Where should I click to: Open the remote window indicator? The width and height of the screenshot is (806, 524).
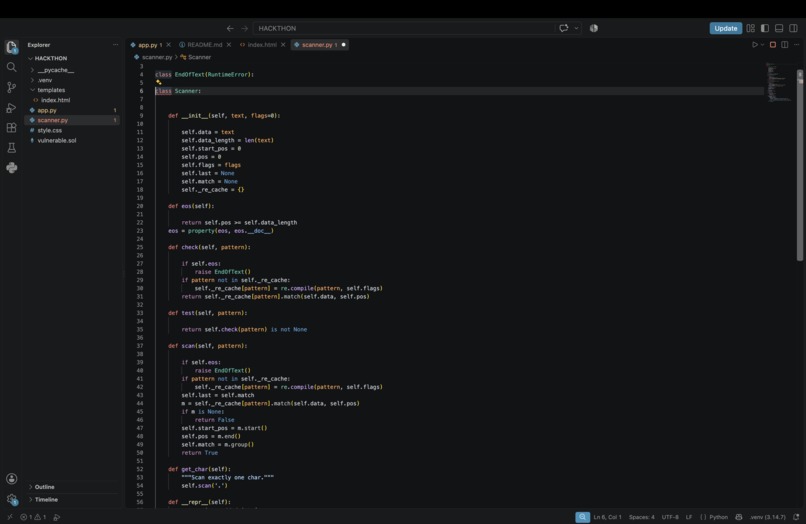(9, 517)
